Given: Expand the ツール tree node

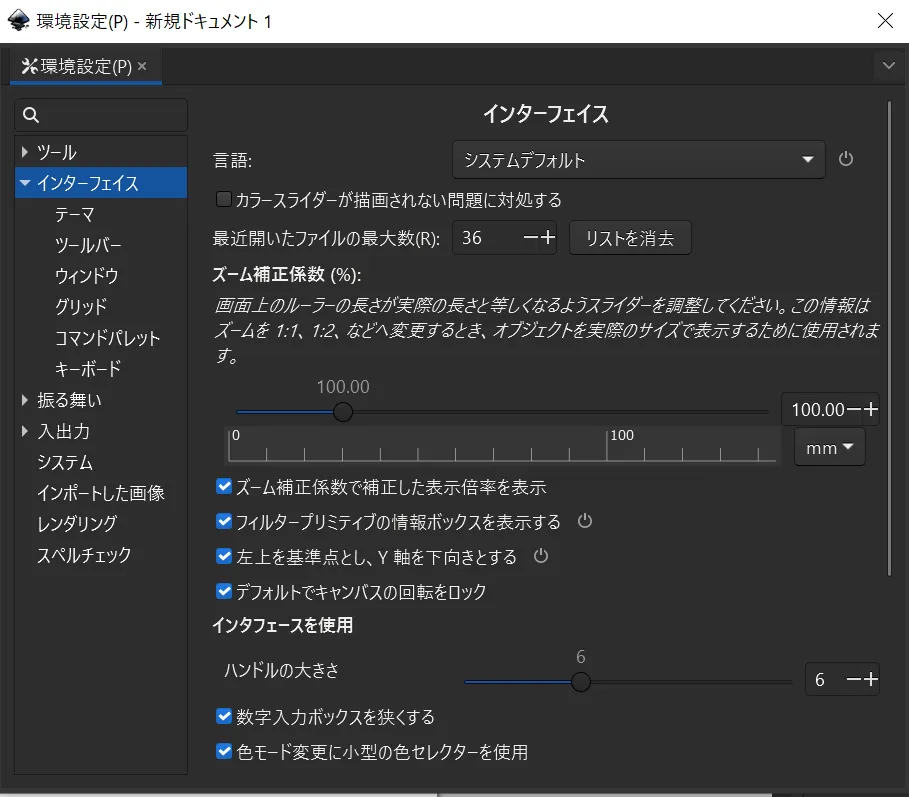Looking at the screenshot, I should (24, 152).
